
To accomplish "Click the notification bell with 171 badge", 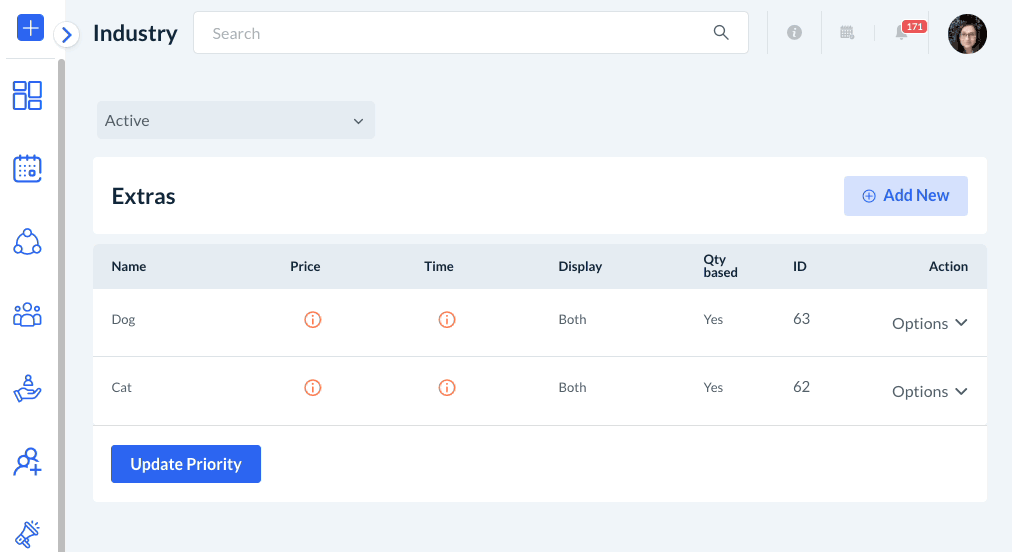I will point(902,33).
